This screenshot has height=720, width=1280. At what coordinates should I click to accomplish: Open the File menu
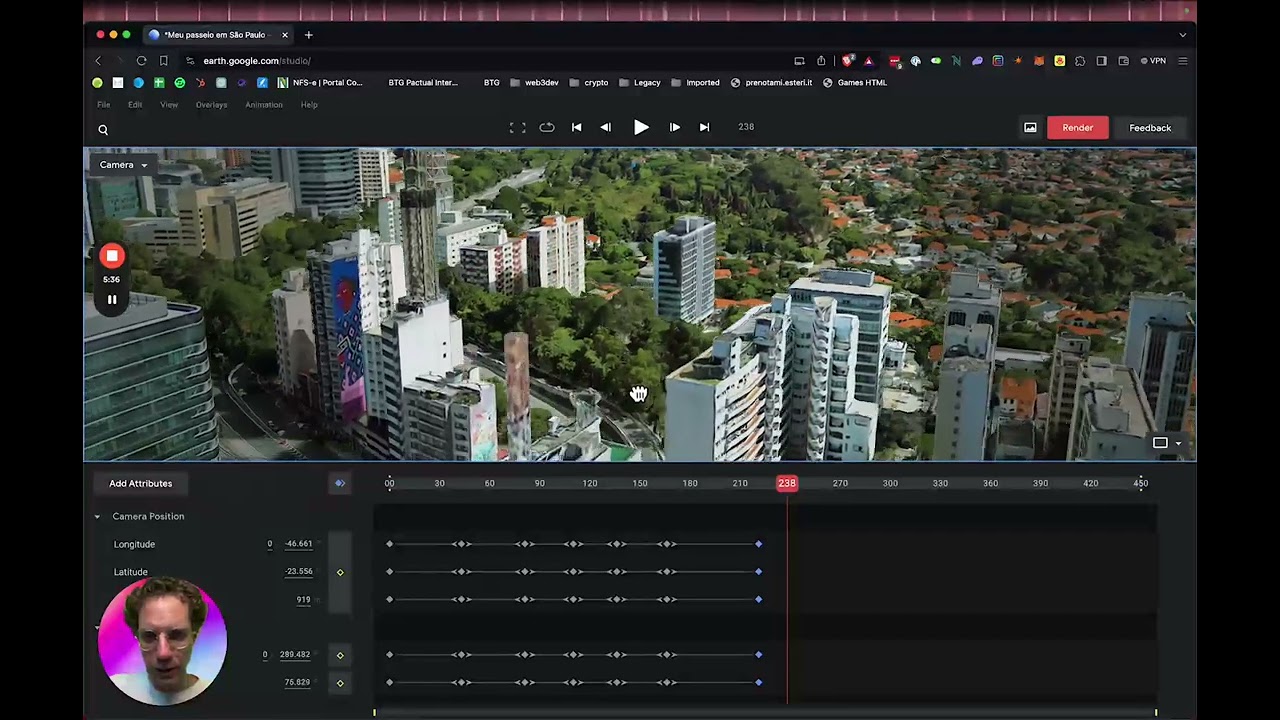tap(103, 105)
